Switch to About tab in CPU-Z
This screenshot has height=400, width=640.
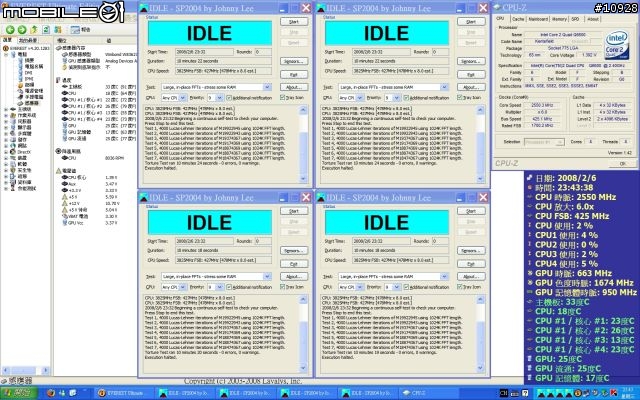coord(593,19)
